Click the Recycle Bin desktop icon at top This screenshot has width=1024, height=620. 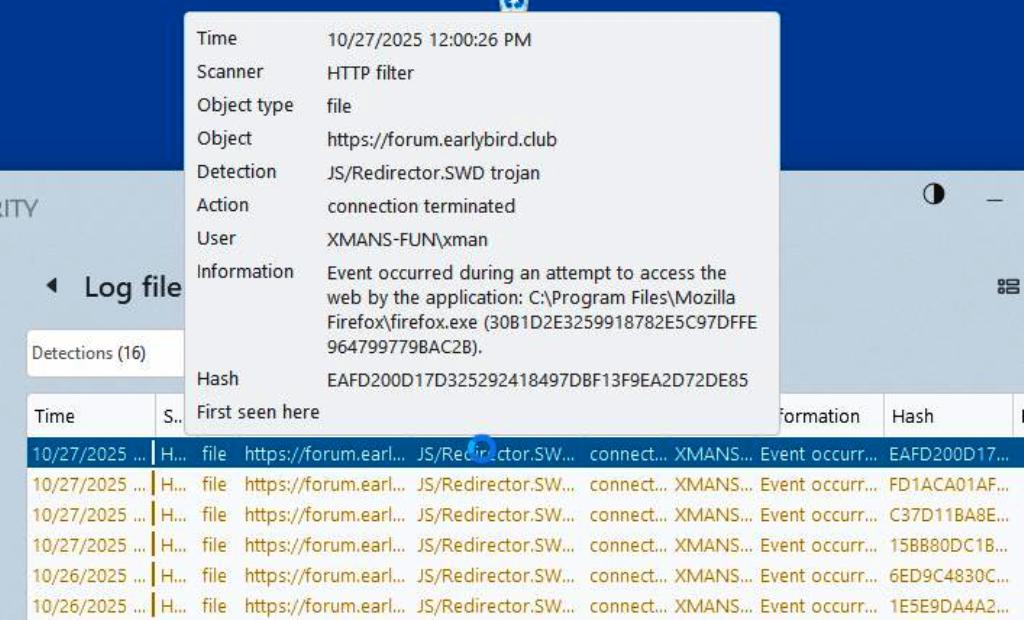coord(513,5)
